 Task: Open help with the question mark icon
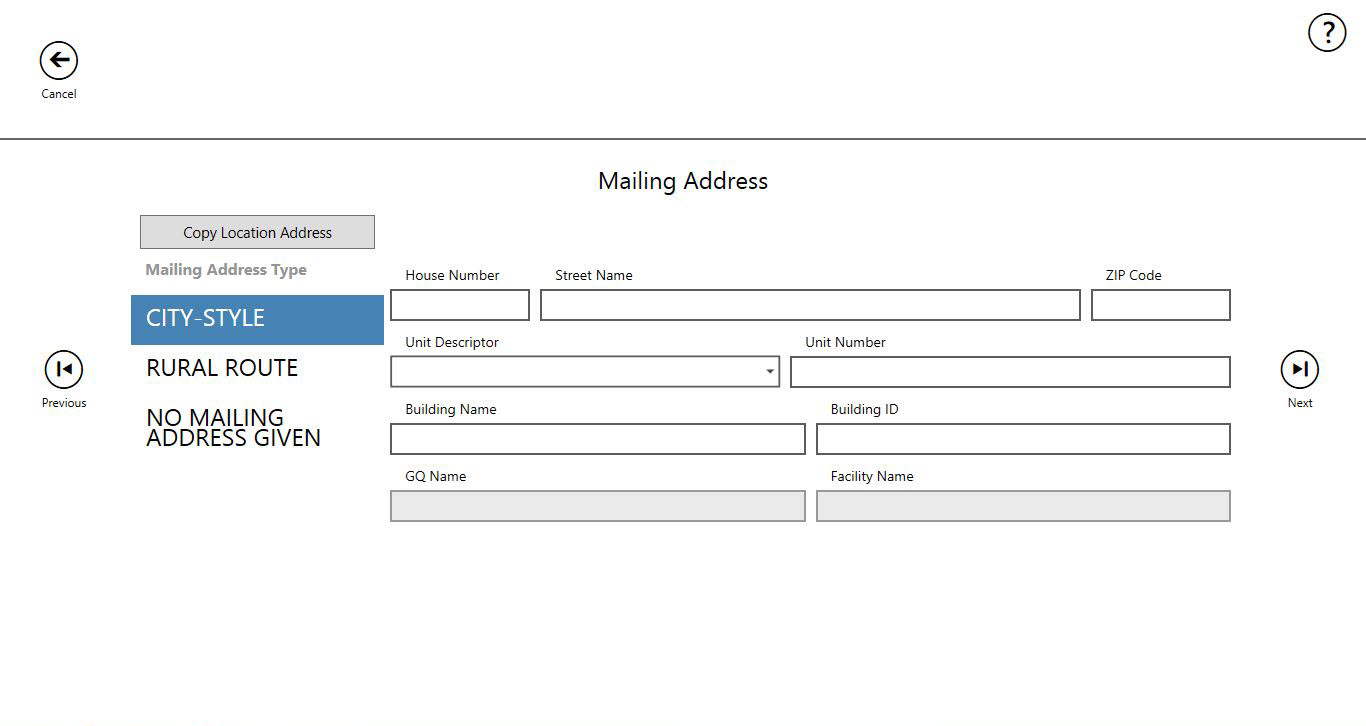[1327, 33]
